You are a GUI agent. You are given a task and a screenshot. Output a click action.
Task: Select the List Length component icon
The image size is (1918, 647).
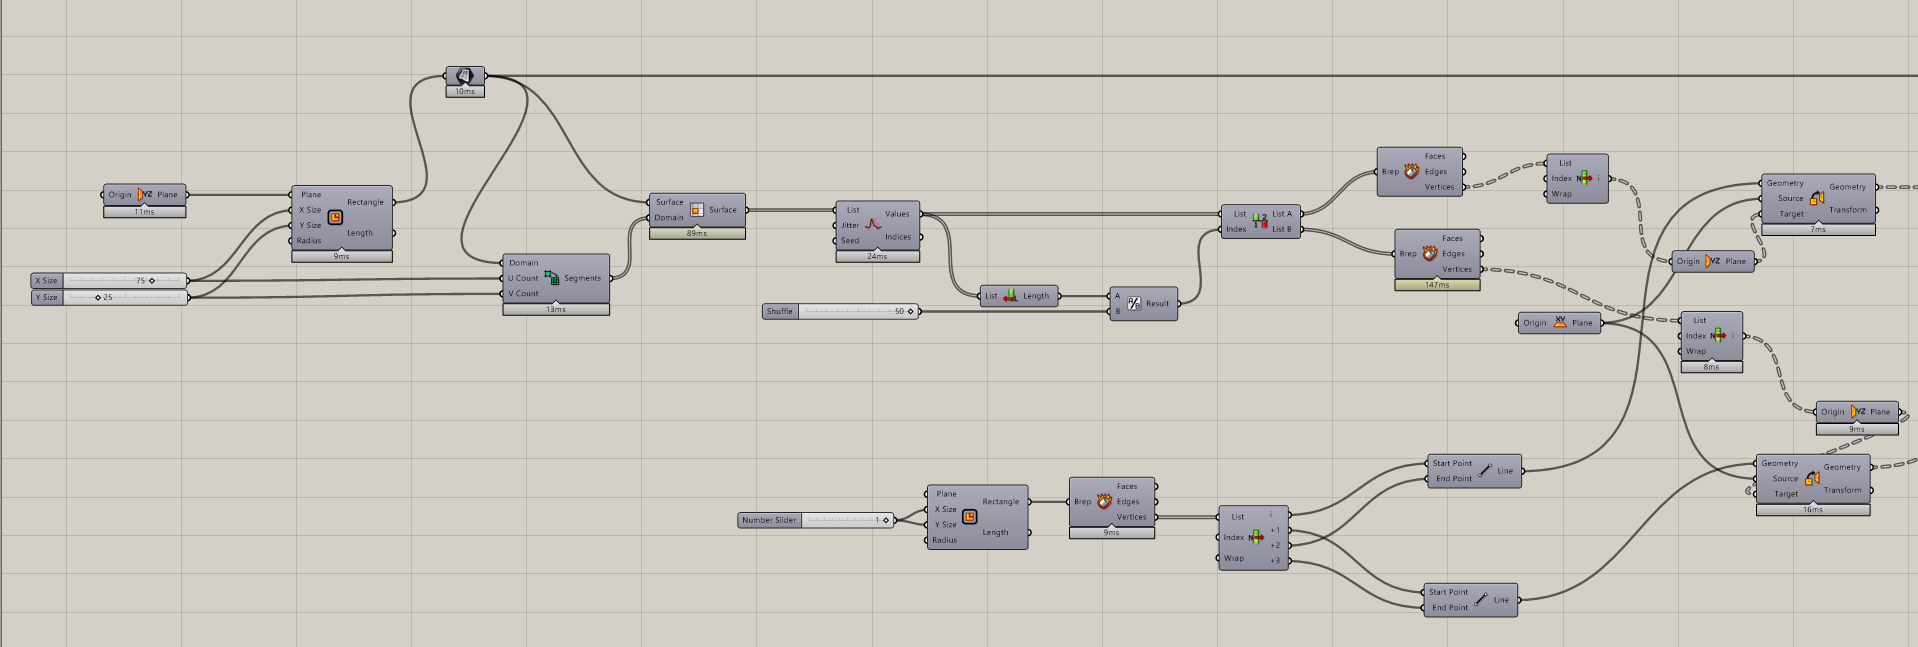[1010, 296]
